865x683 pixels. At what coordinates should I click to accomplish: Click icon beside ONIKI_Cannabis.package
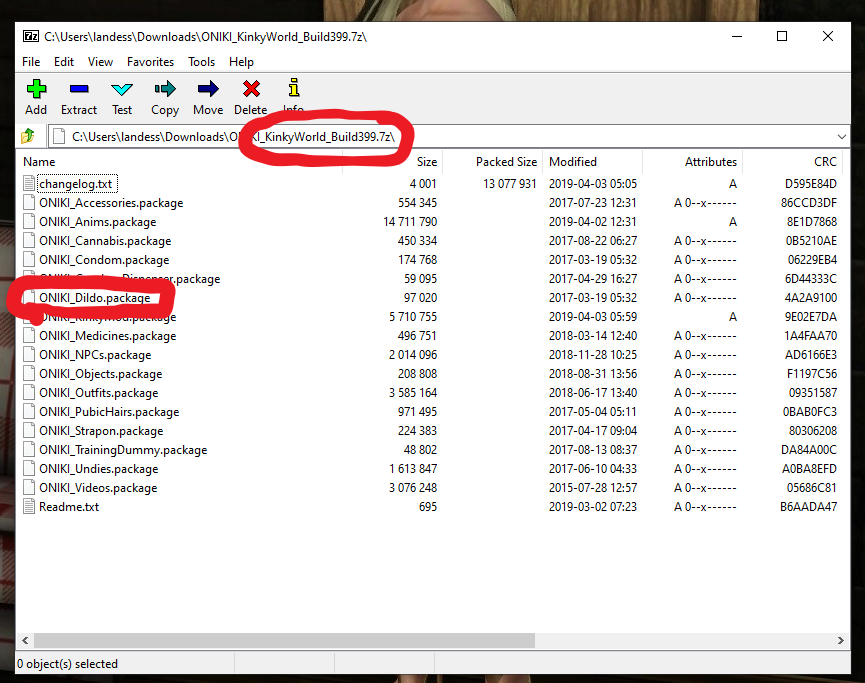(x=29, y=241)
